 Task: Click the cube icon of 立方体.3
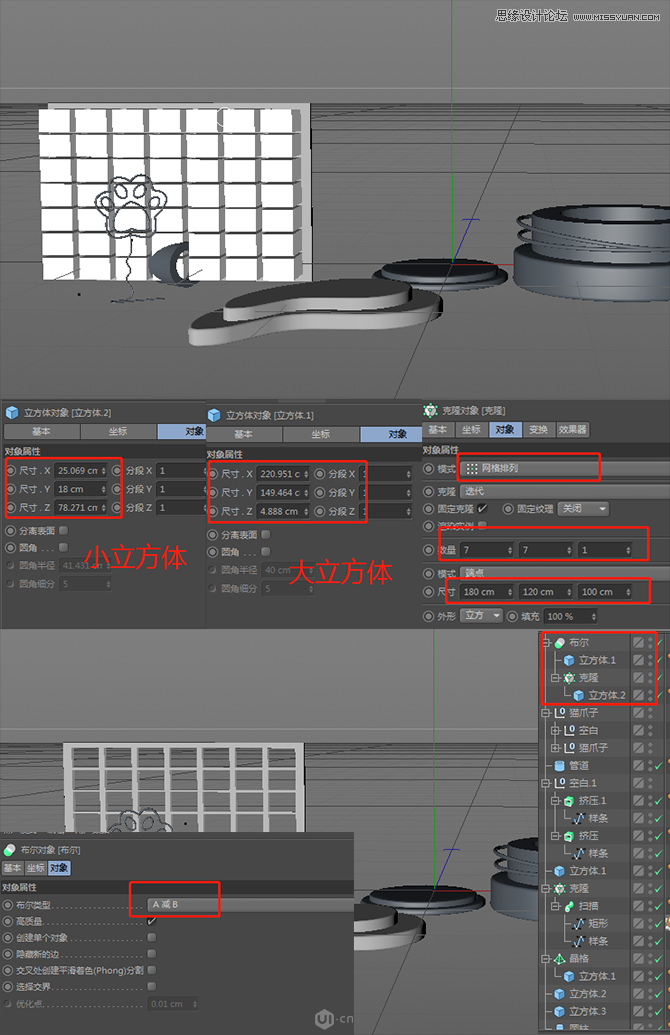(560, 1011)
